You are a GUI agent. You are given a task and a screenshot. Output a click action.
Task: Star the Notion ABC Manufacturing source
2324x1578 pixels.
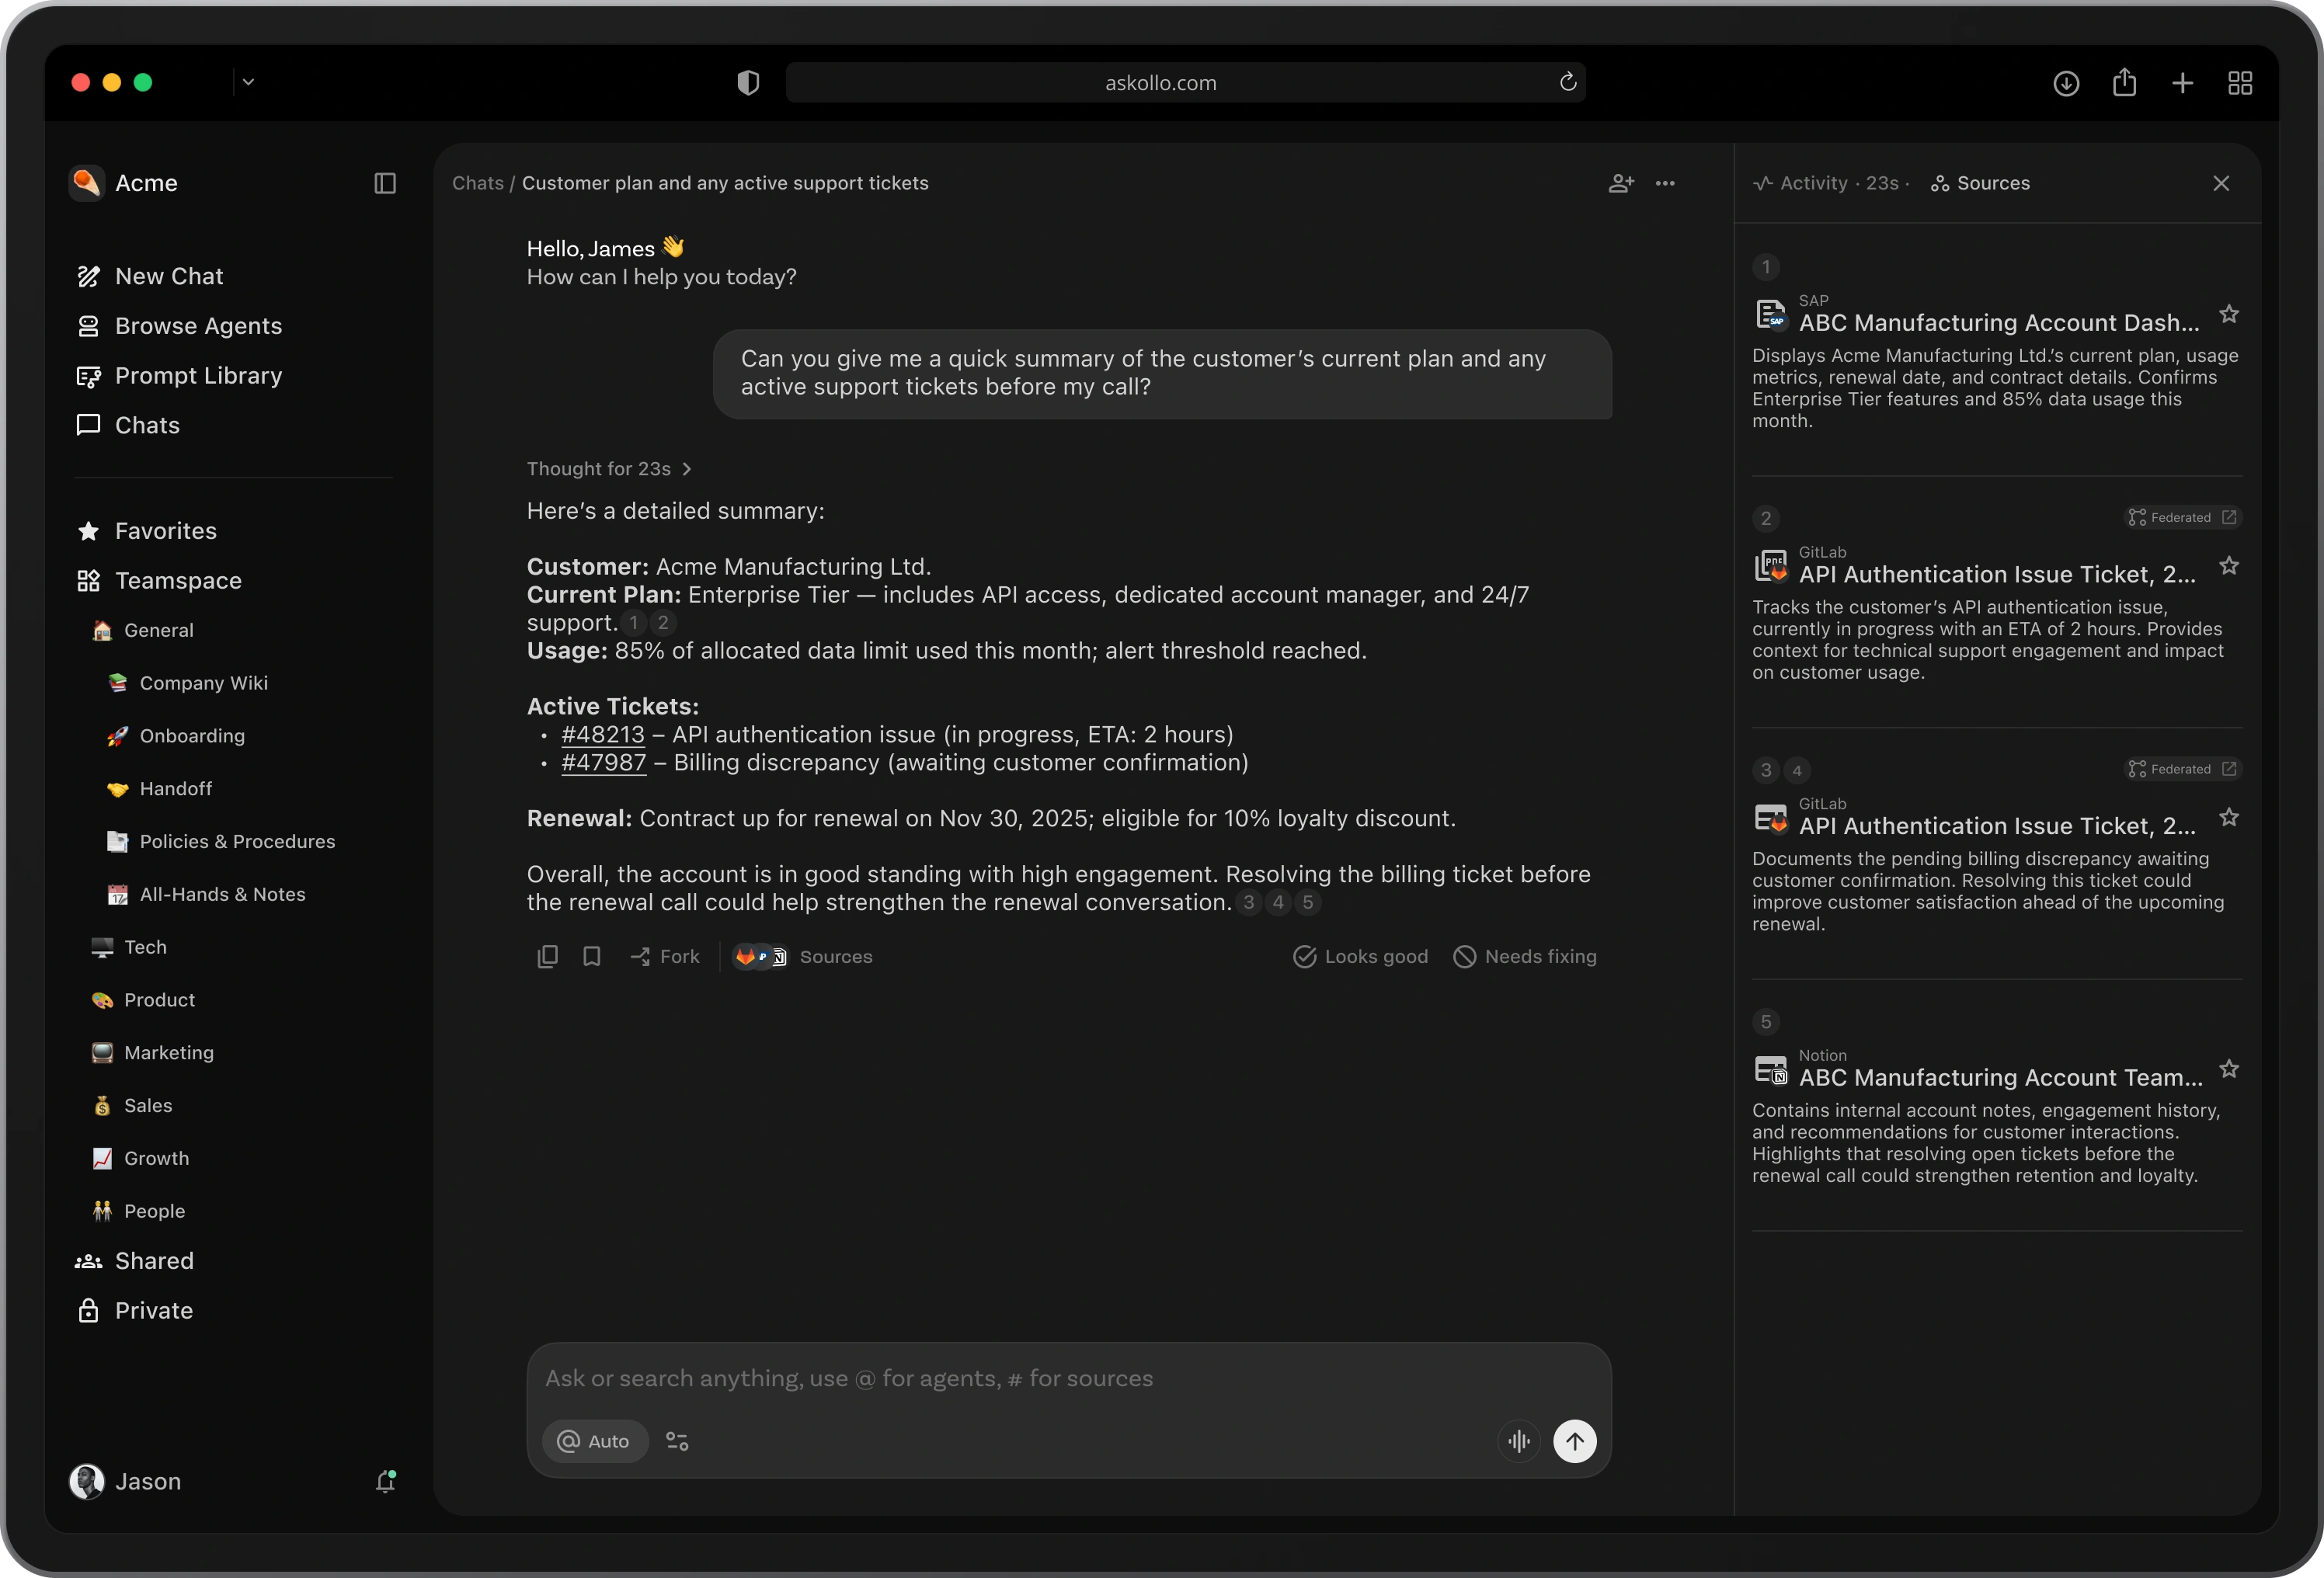2229,1069
